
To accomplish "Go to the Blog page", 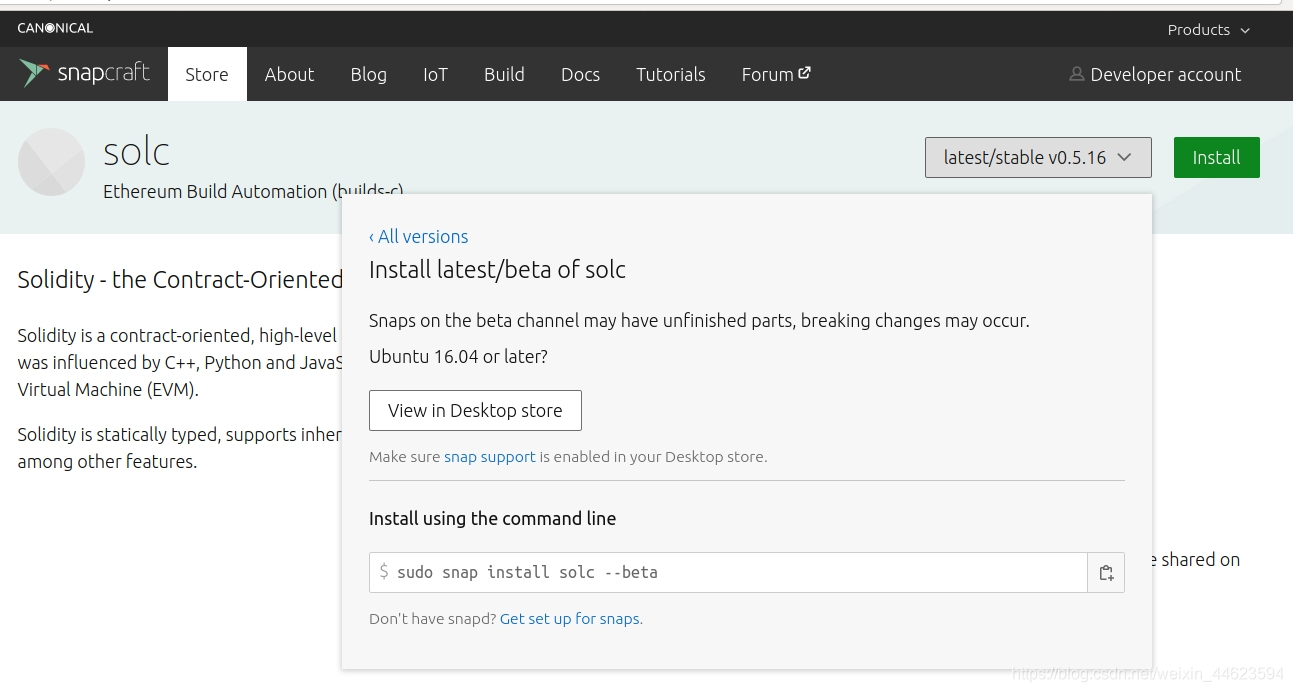I will coord(368,74).
